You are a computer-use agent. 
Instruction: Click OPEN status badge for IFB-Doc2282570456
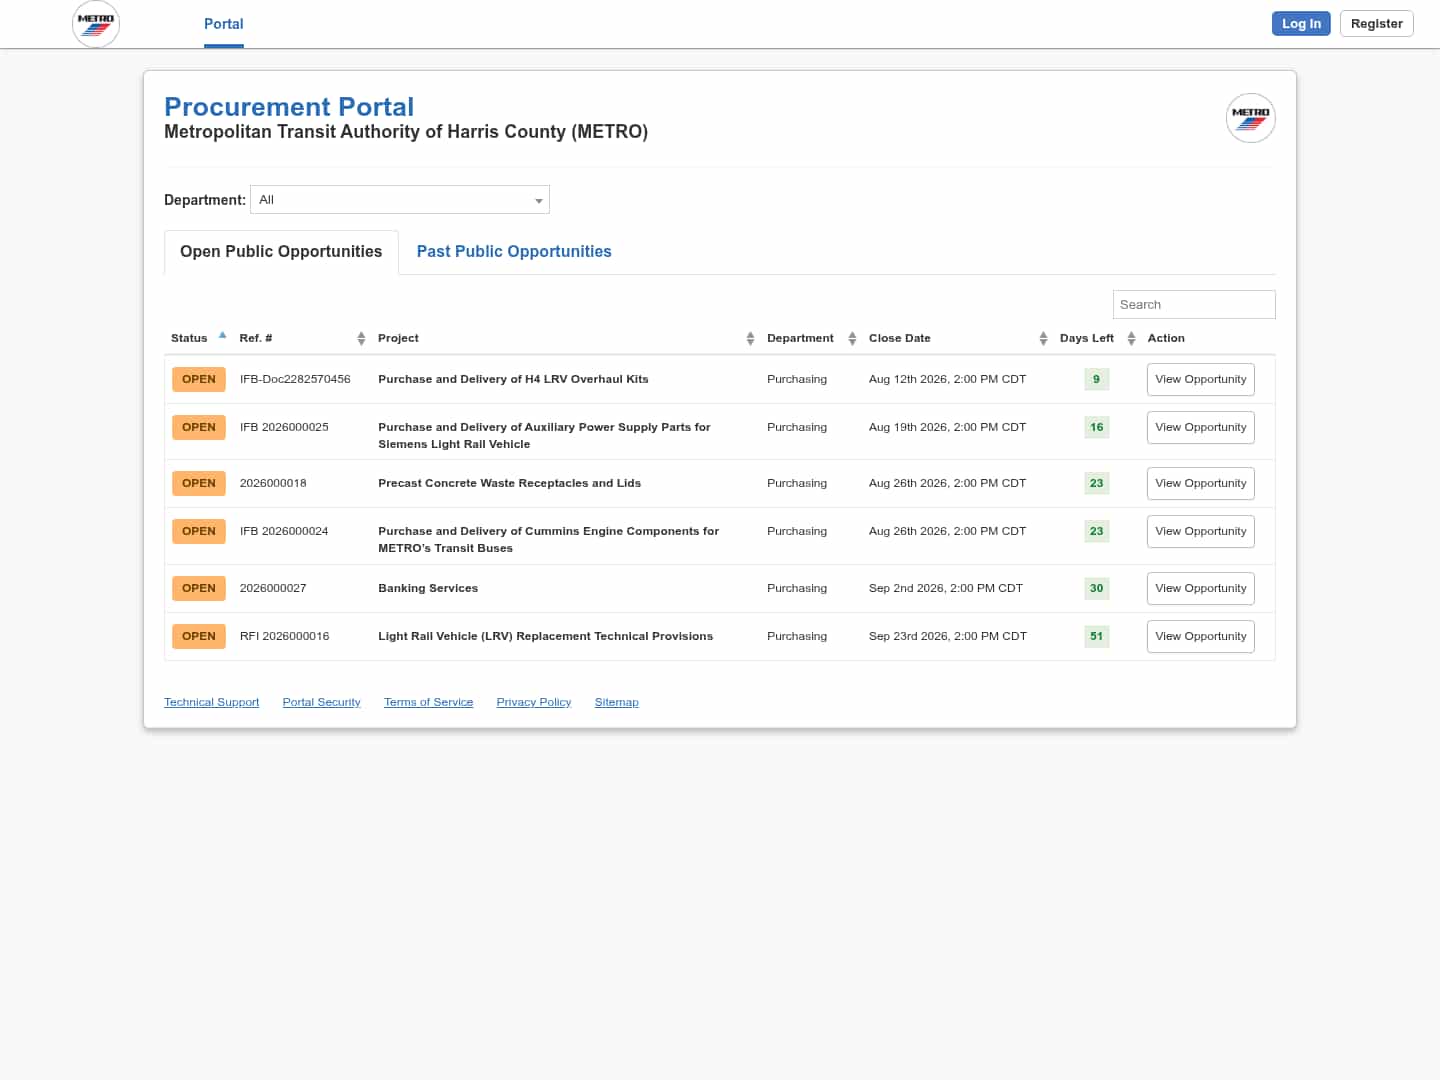click(199, 380)
